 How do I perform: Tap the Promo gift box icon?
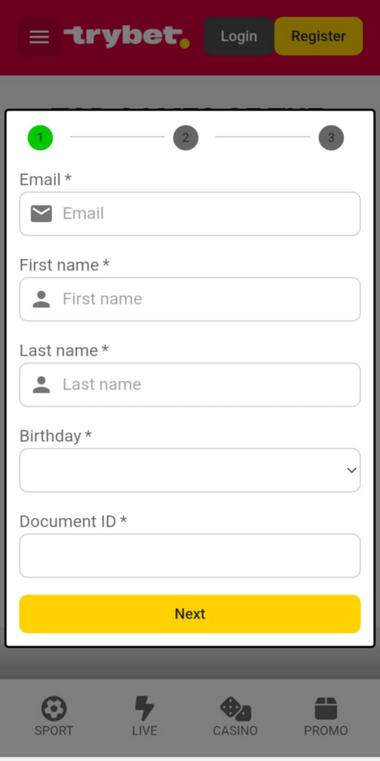[326, 708]
